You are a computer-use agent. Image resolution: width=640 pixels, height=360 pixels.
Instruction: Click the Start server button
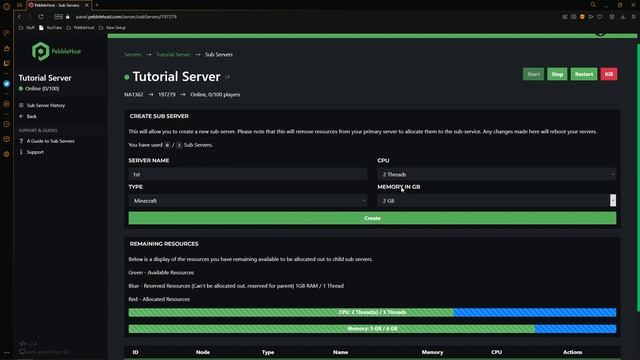coord(533,74)
